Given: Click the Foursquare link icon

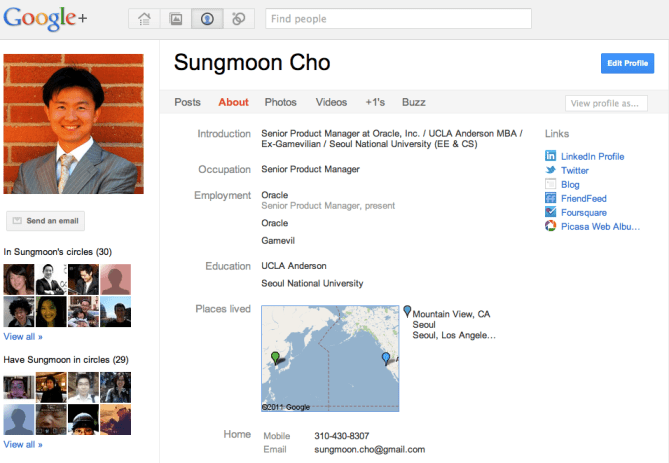Looking at the screenshot, I should [550, 212].
